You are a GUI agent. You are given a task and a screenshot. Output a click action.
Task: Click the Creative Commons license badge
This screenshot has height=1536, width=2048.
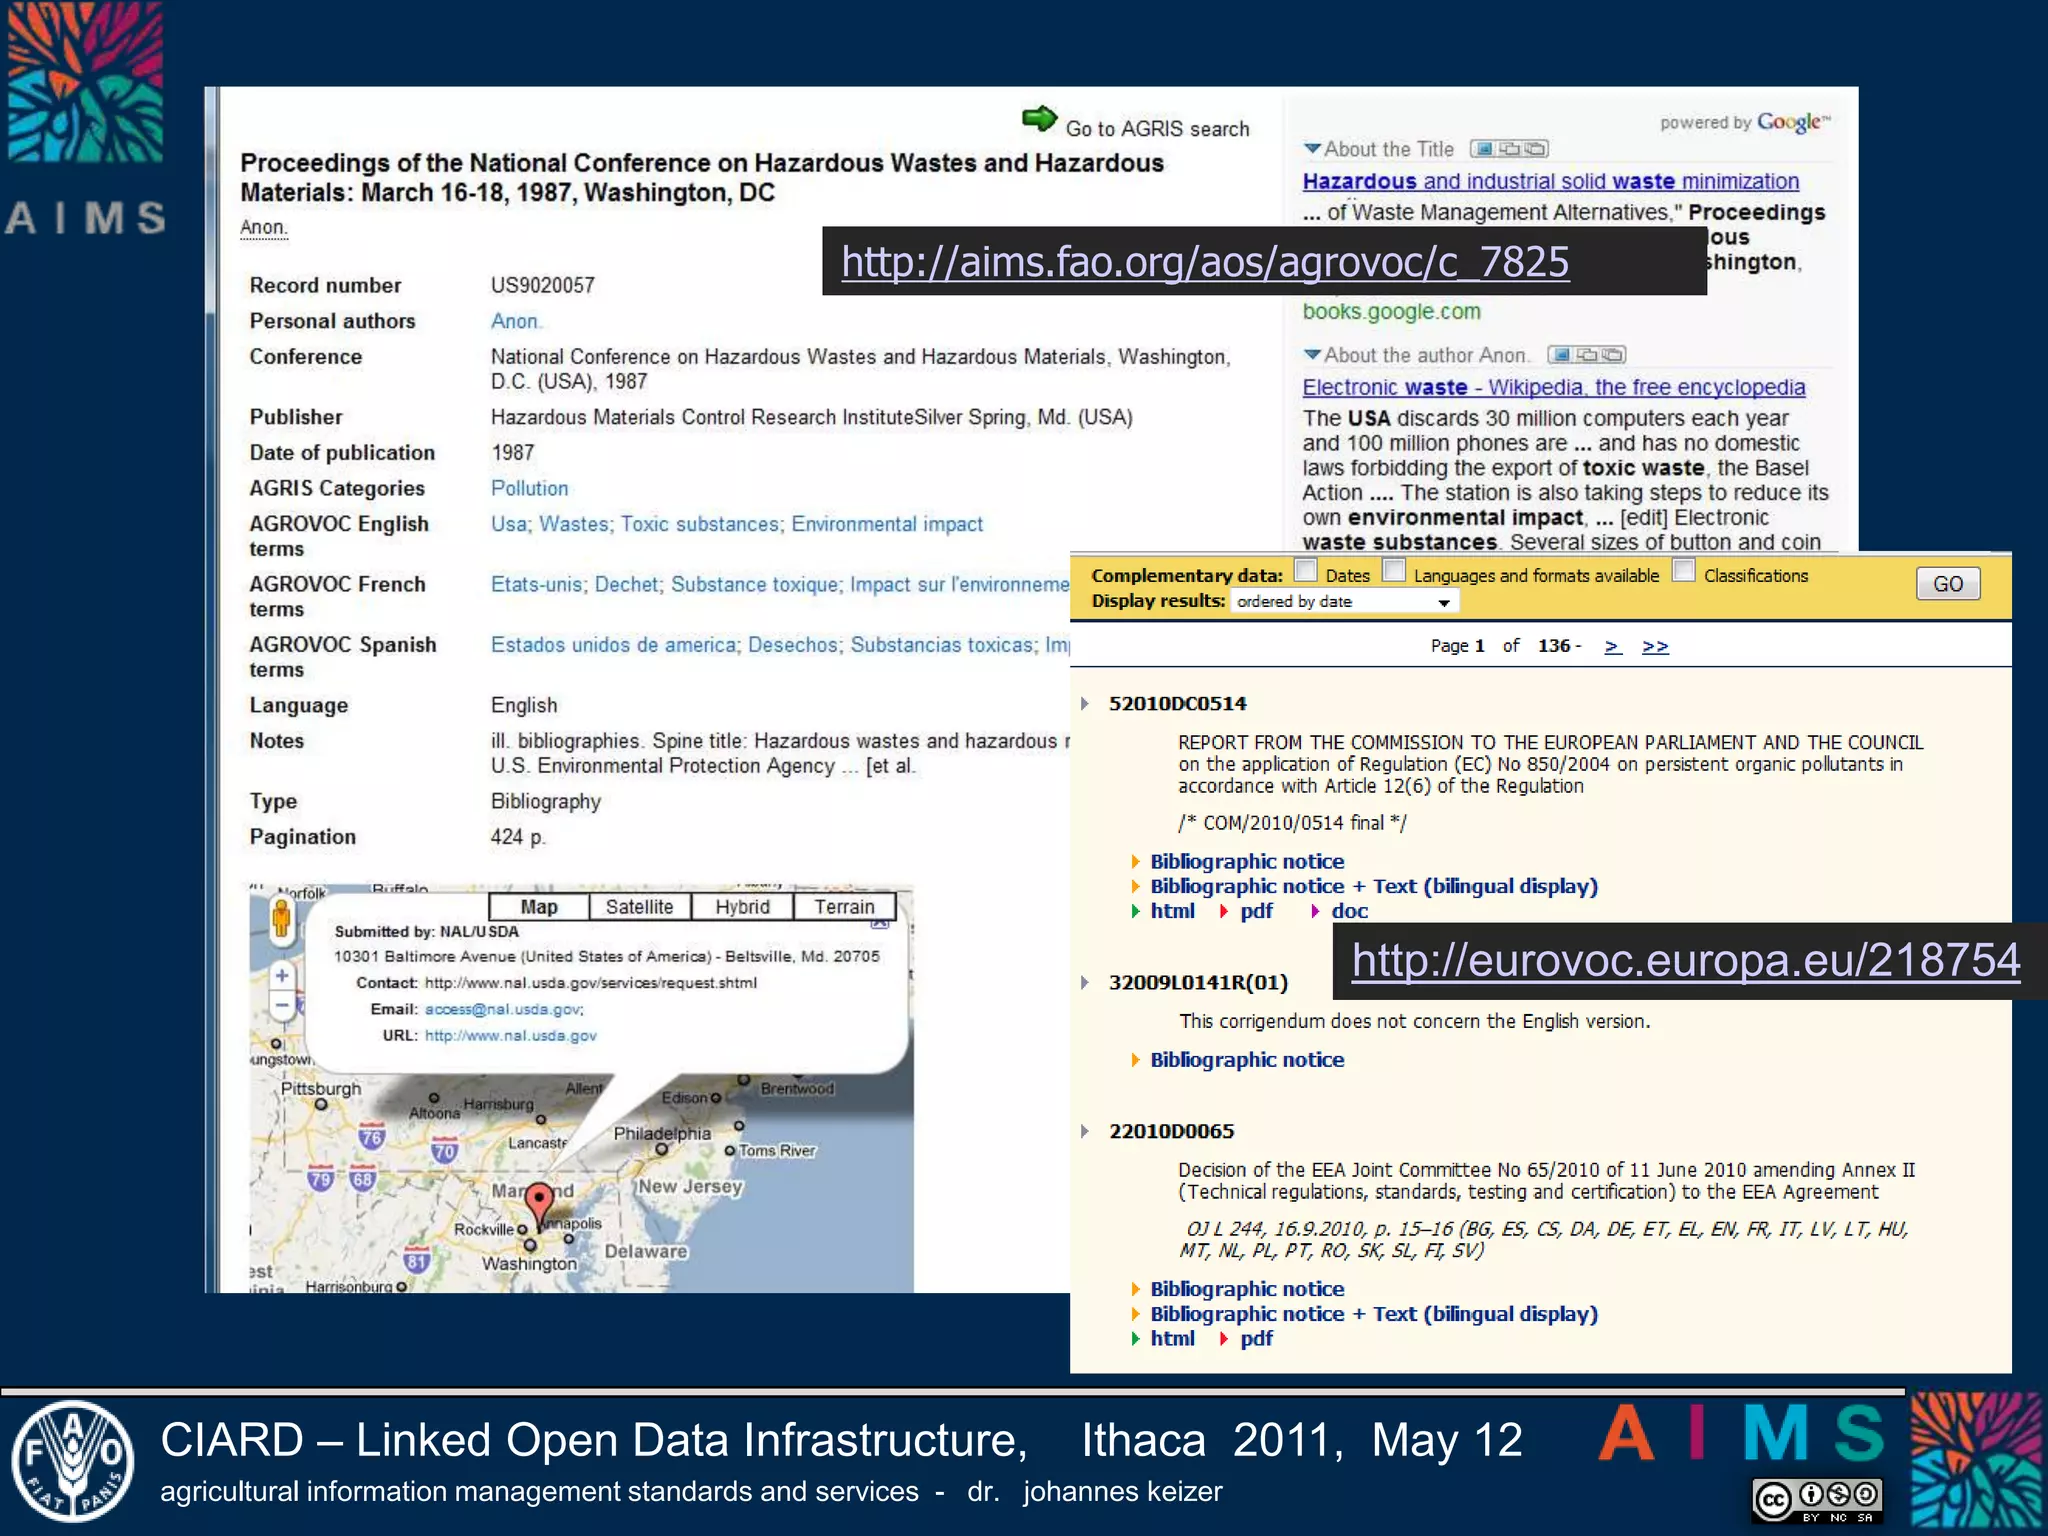[x=1816, y=1499]
